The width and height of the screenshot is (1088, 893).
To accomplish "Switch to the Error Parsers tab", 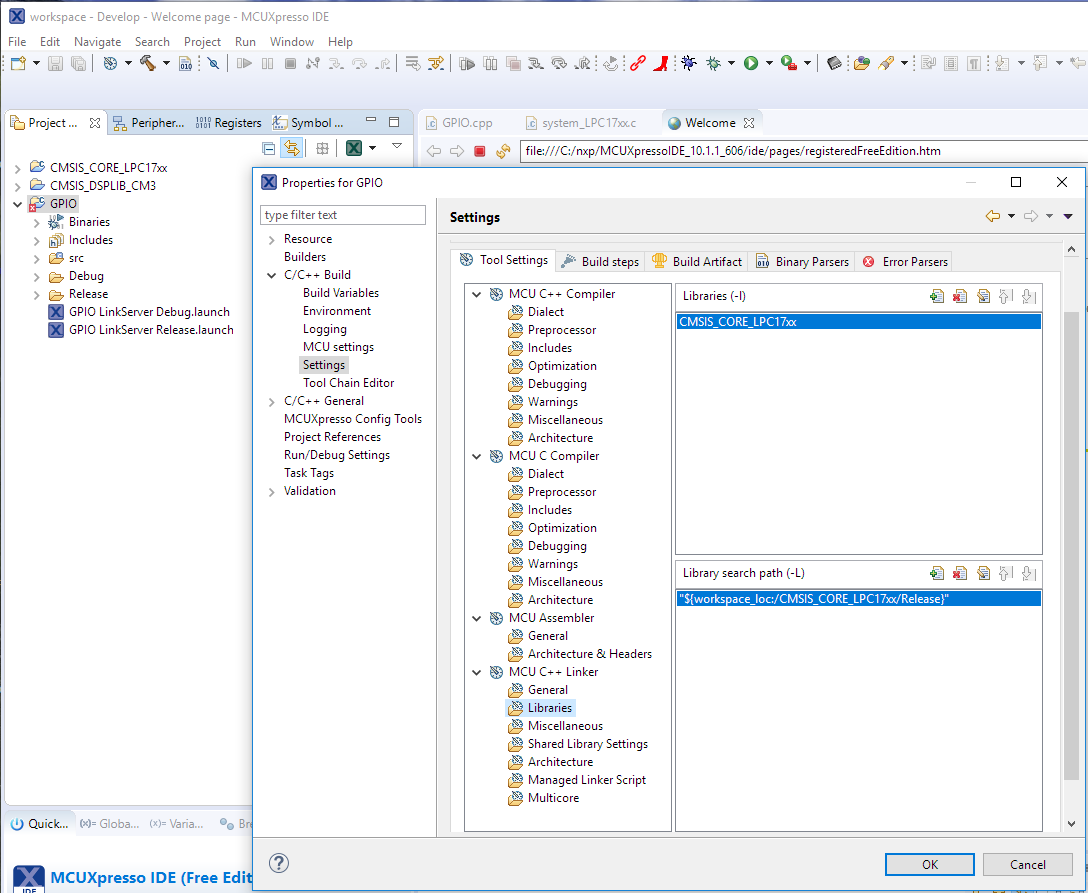I will pos(905,262).
